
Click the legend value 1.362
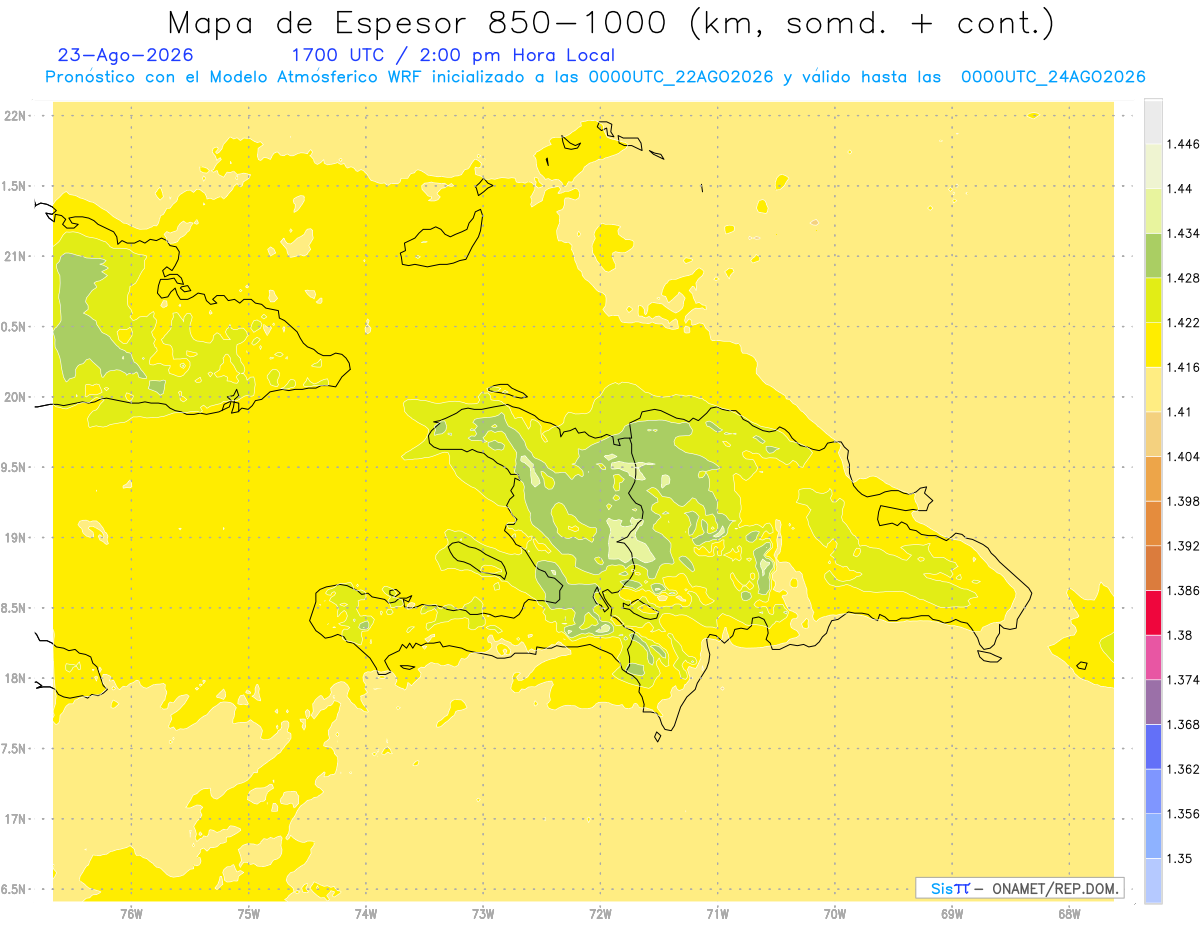1185,769
